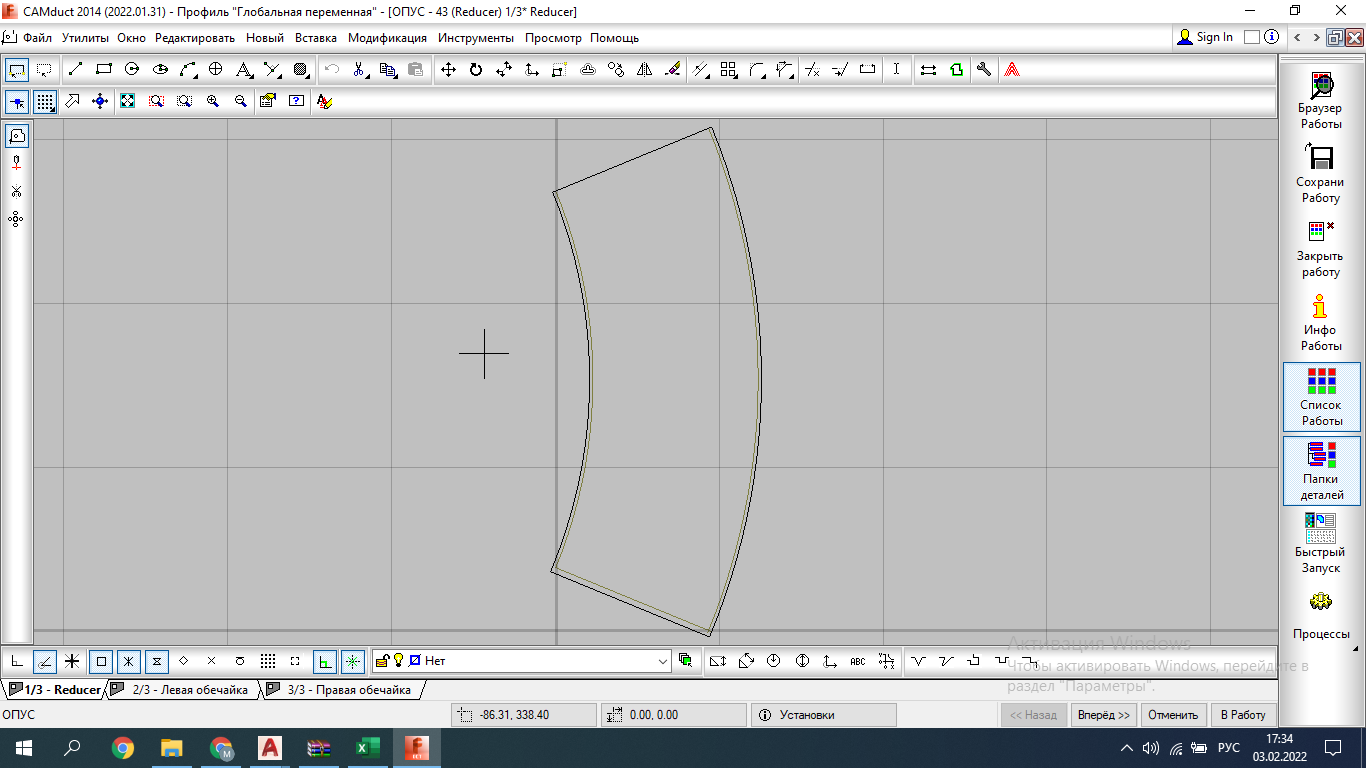
Task: Click the scissors Cut icon
Action: (x=358, y=70)
